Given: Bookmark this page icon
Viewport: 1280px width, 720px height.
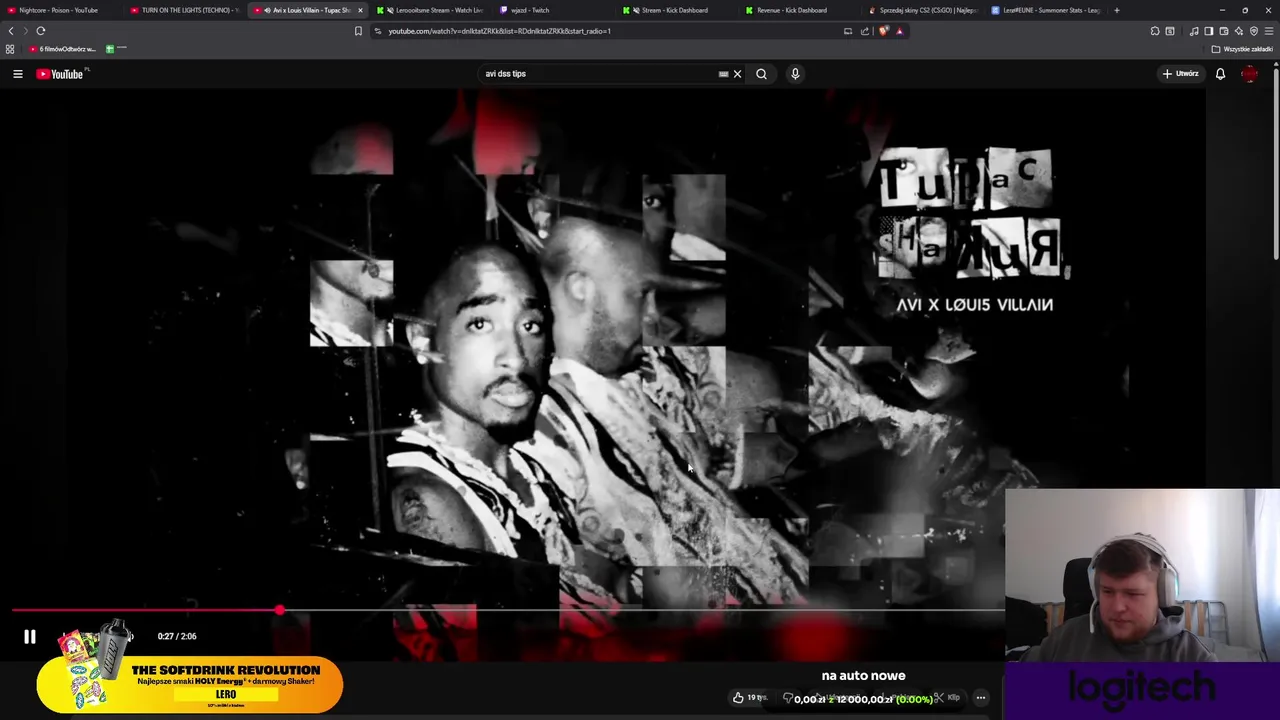Looking at the screenshot, I should click(x=358, y=31).
